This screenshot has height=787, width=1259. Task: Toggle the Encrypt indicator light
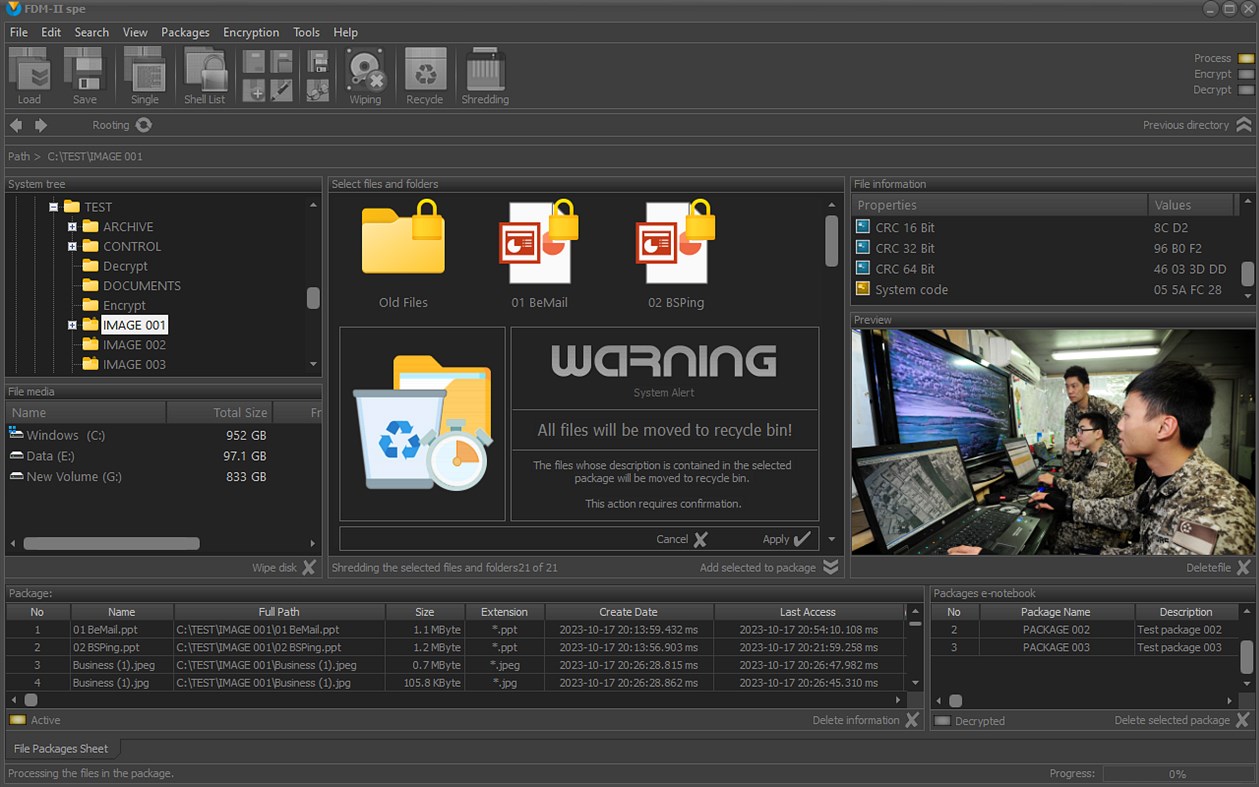[x=1246, y=74]
